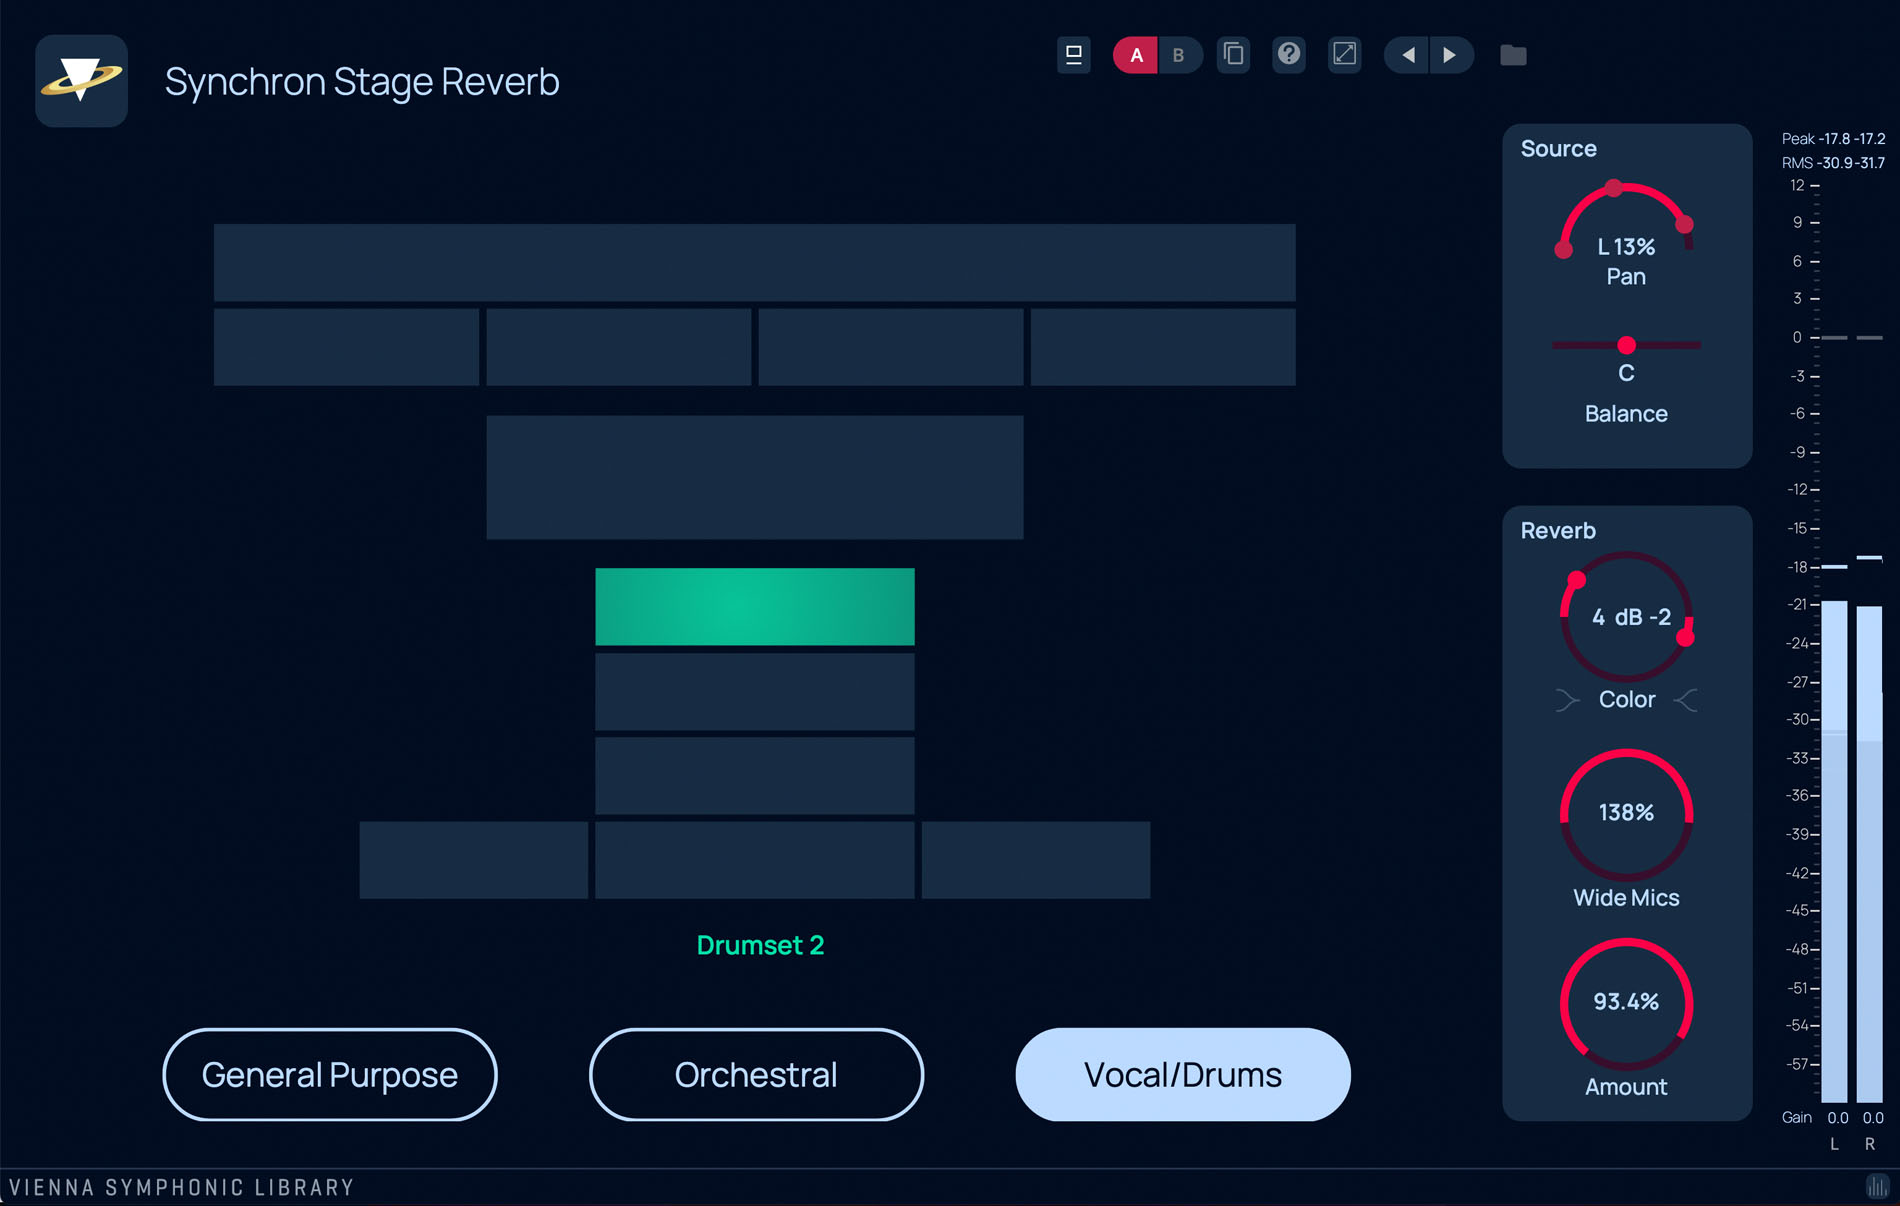Screen dimensions: 1900x1206
Task: Click the Balance slider handle
Action: click(x=1627, y=345)
